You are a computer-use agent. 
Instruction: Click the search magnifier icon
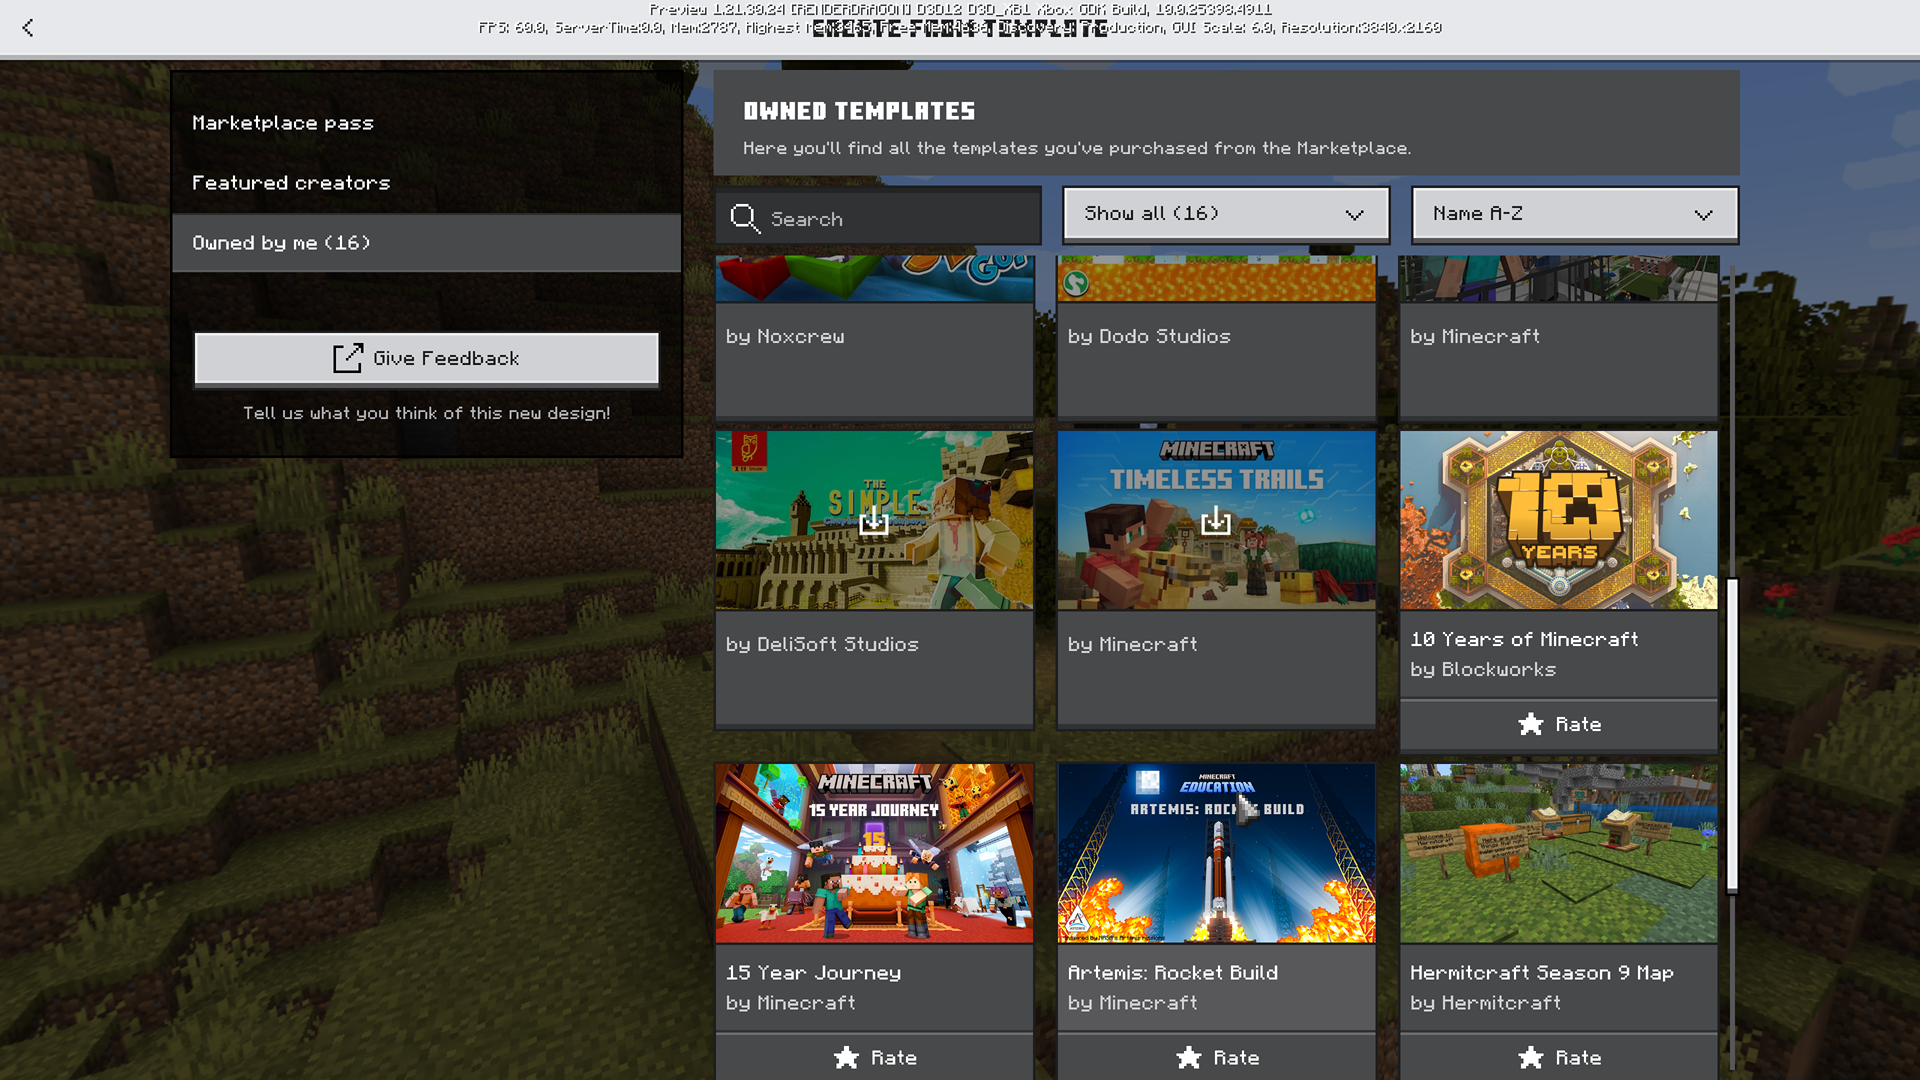744,217
